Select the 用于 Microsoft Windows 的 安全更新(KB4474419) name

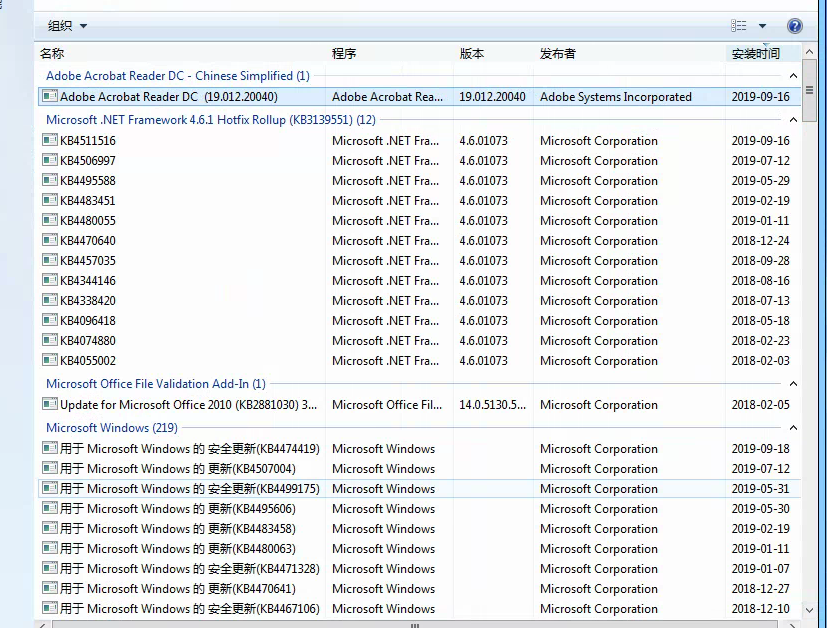(x=190, y=449)
